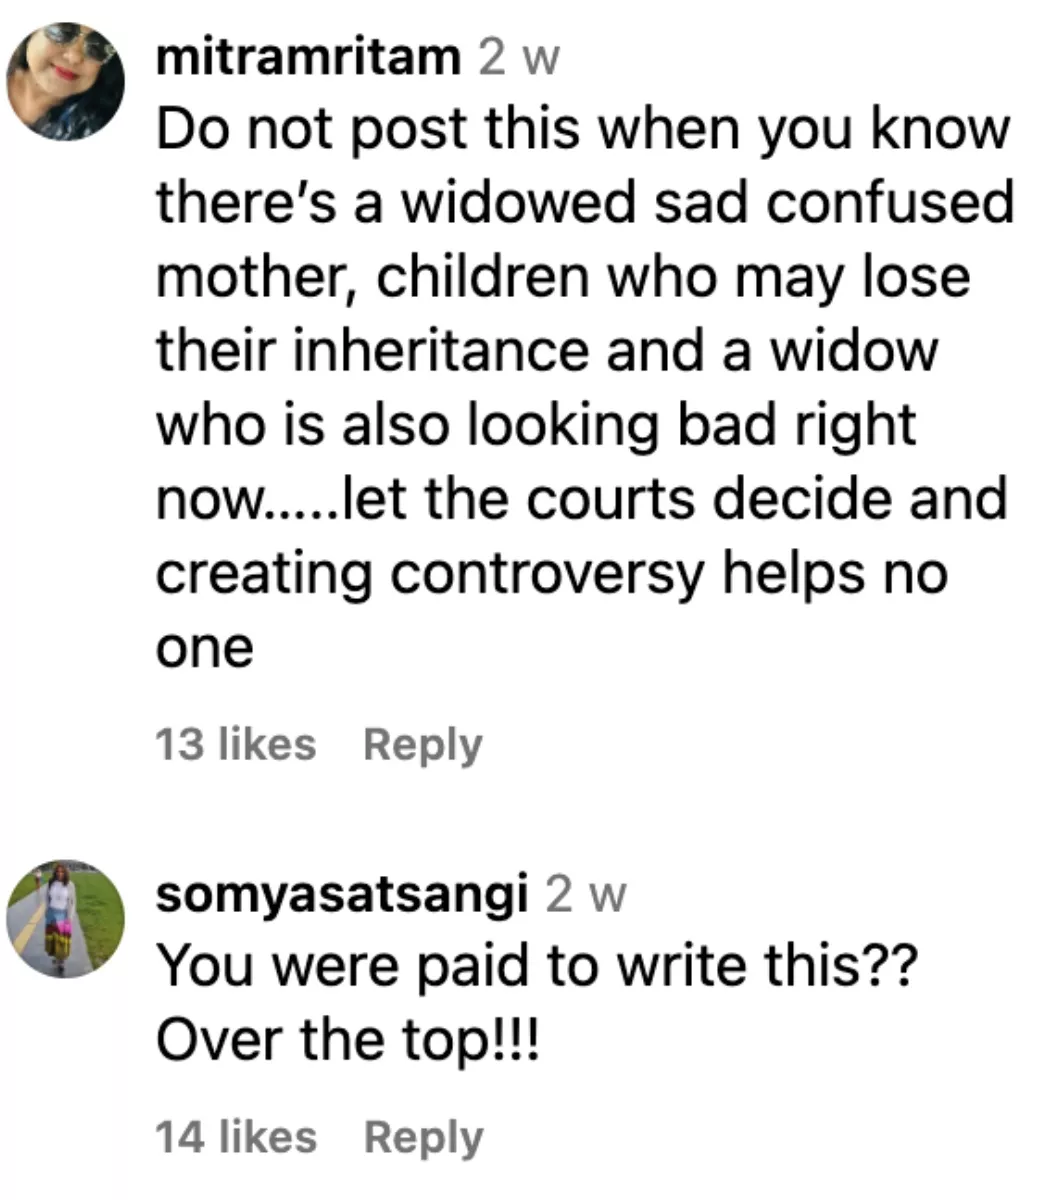Image resolution: width=1041 pixels, height=1200 pixels.
Task: Click the line "now.....let the courts decide and"
Action: 581,499
